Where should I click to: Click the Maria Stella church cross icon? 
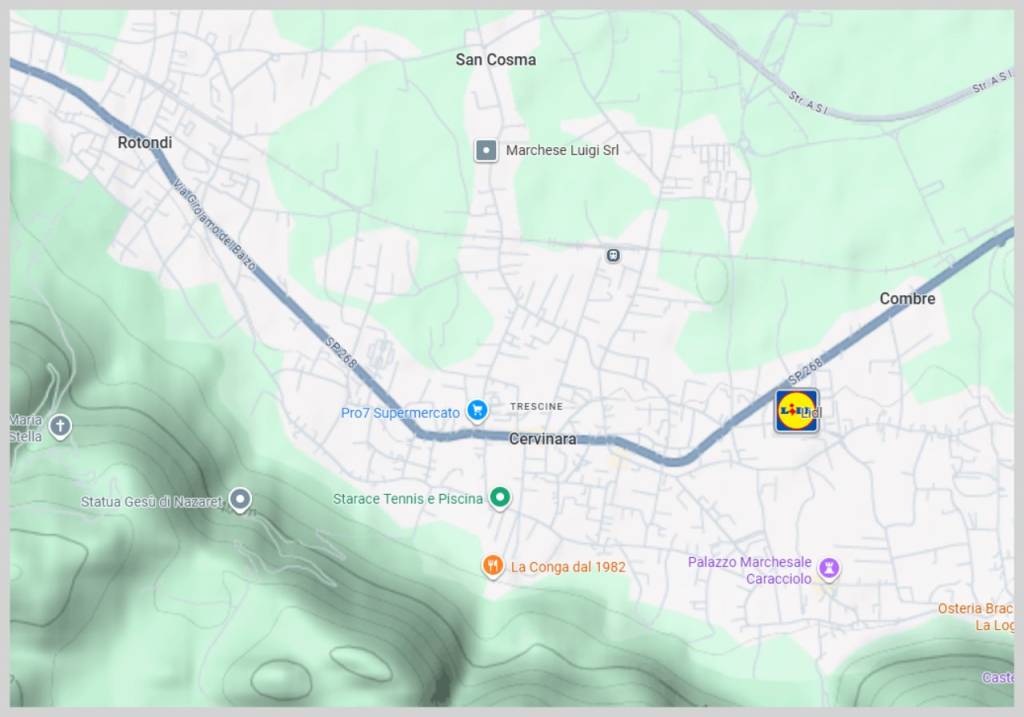[60, 427]
